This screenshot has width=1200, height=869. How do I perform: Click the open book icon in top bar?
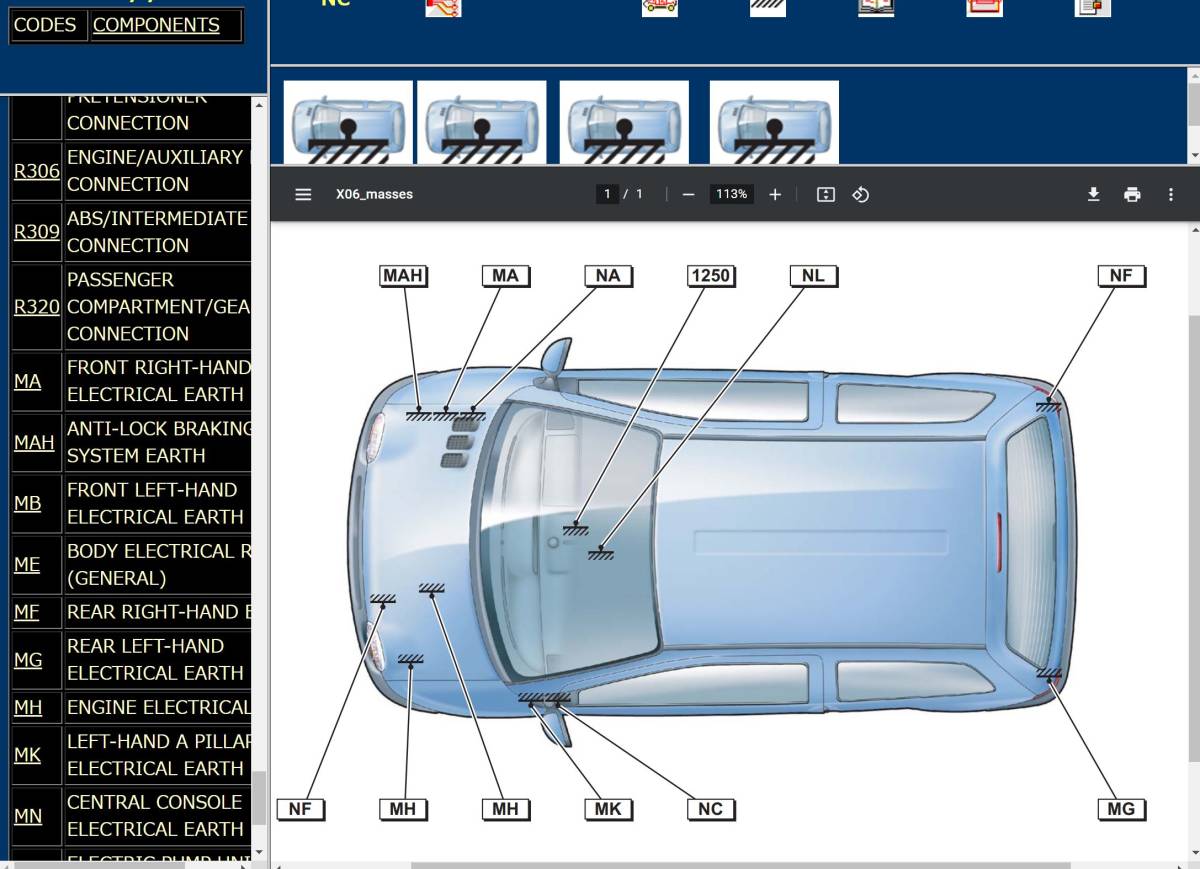(x=876, y=6)
